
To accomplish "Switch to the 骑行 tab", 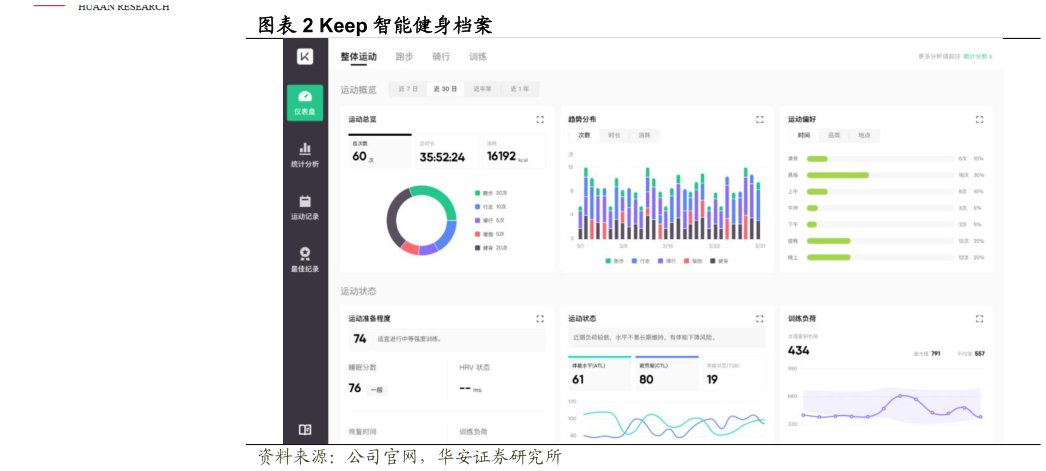I will coord(441,57).
